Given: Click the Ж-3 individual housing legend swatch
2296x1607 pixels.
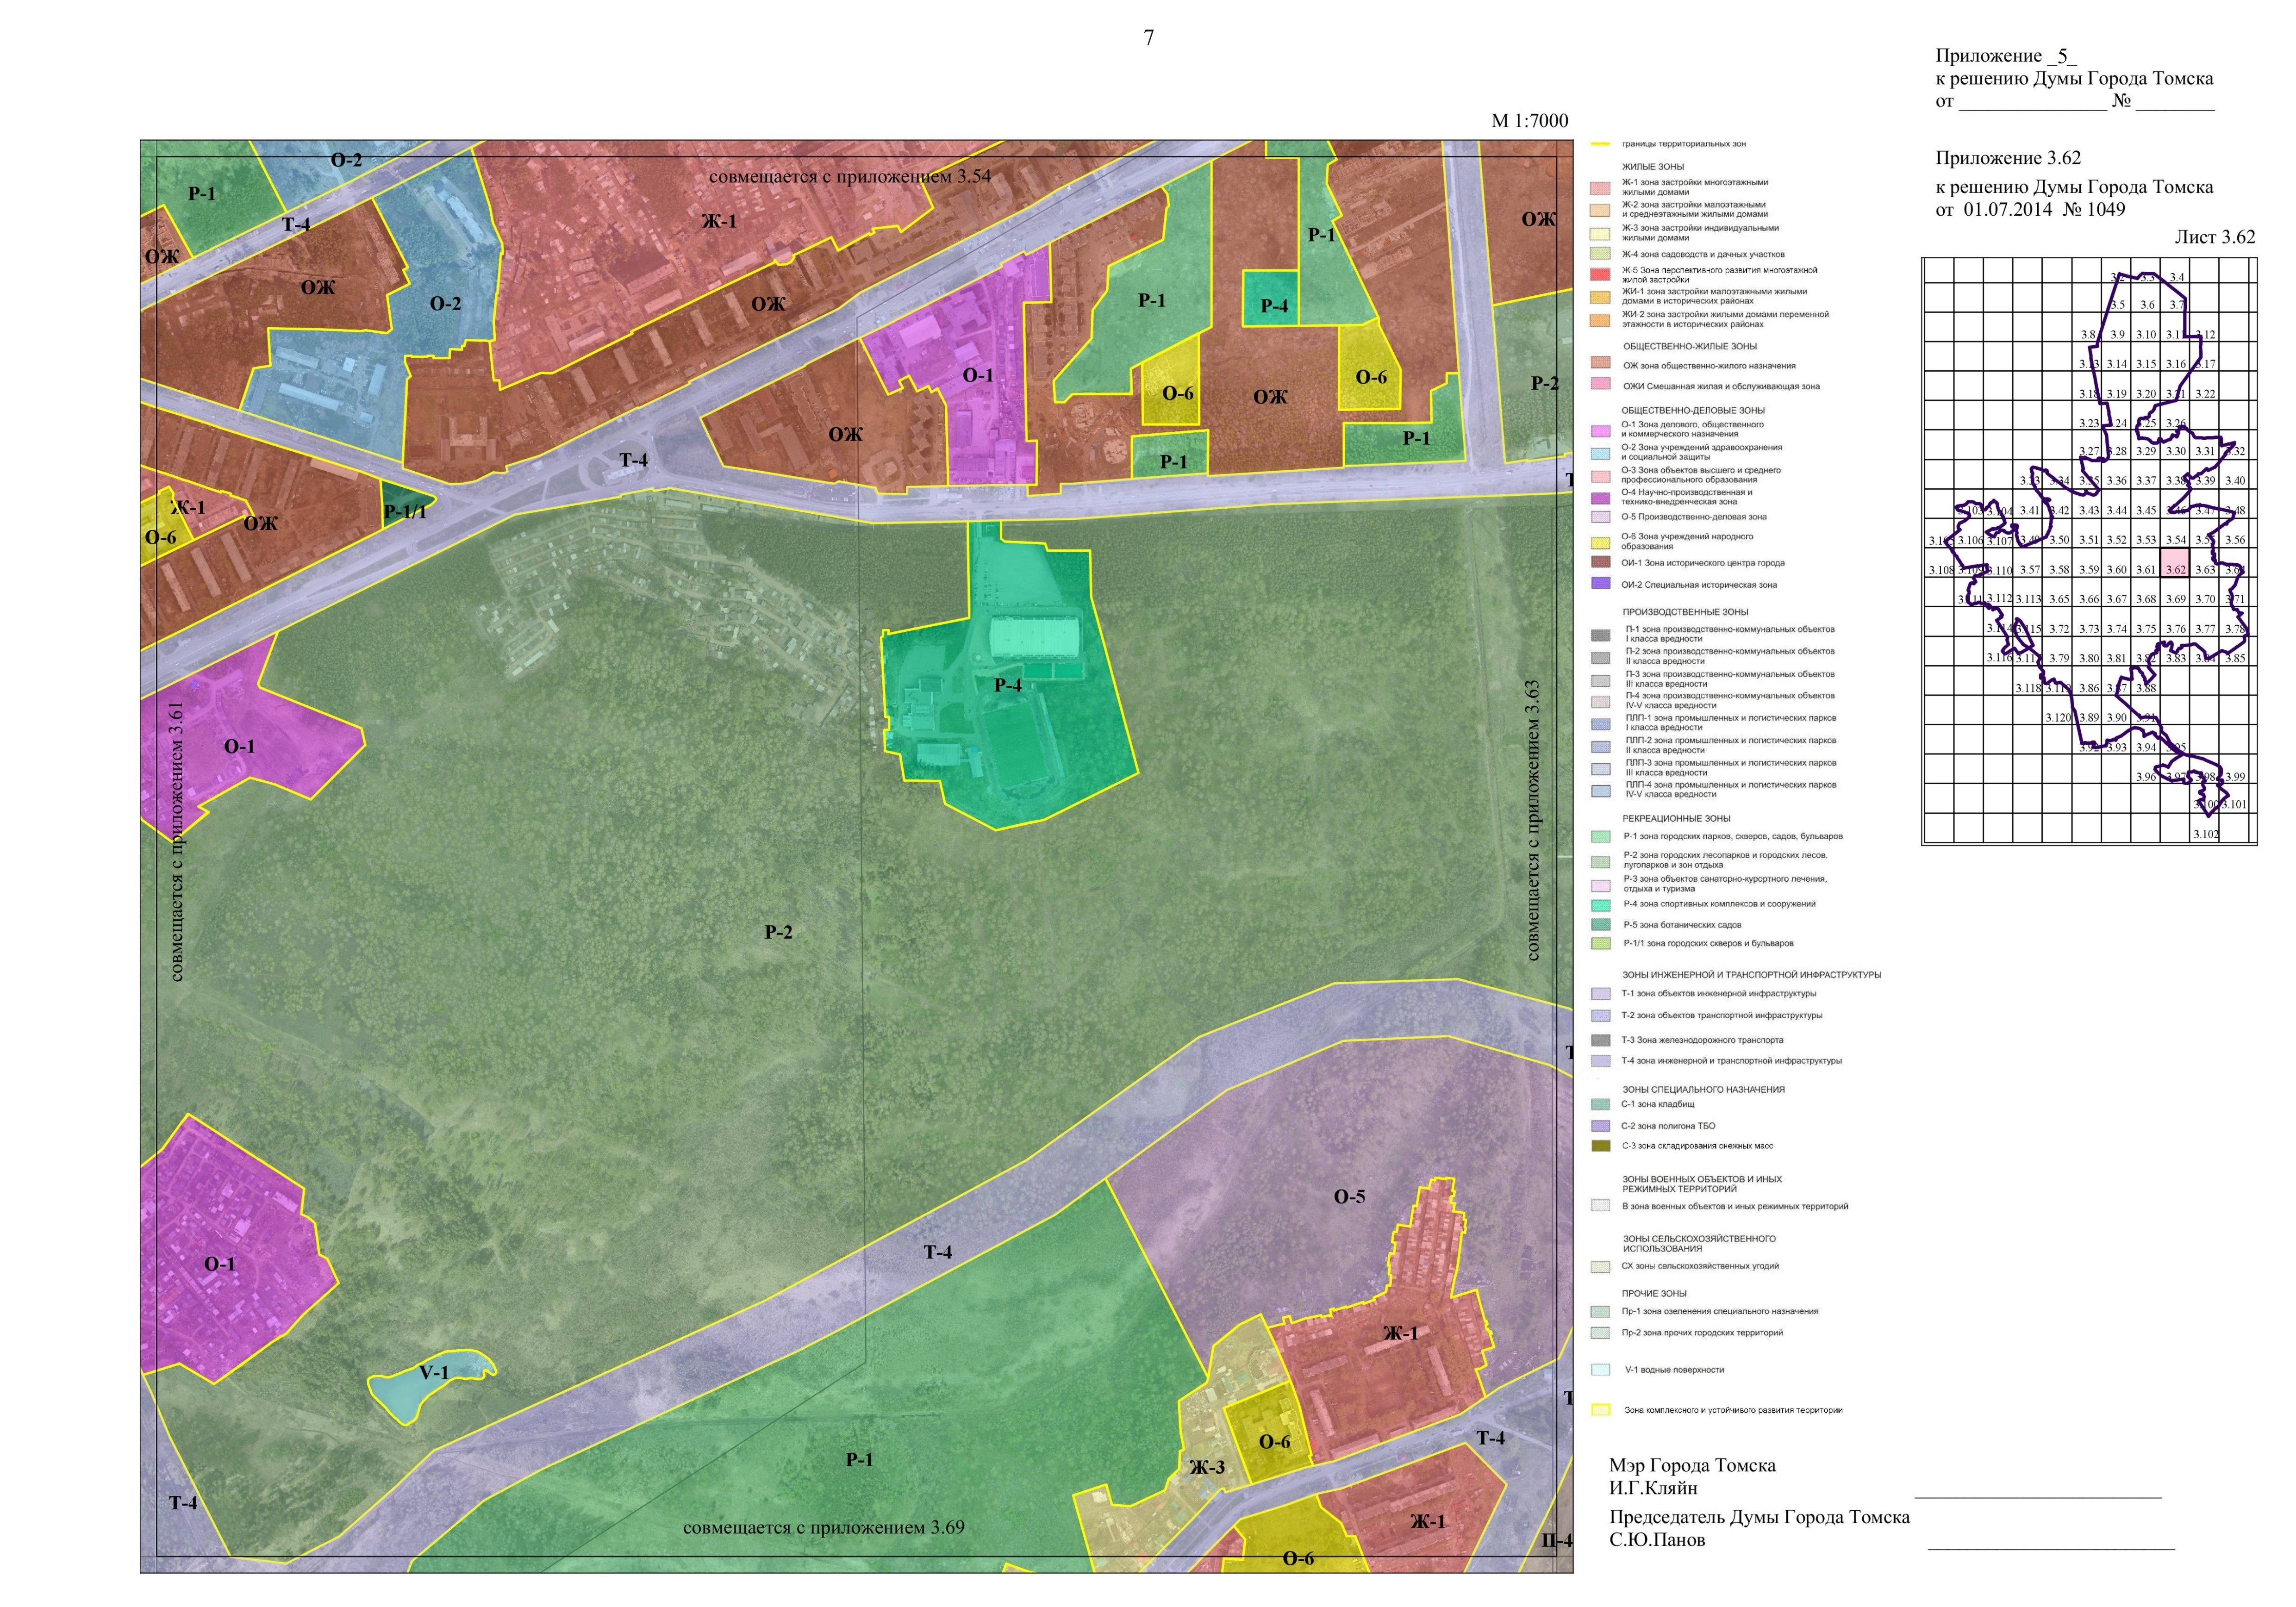Looking at the screenshot, I should click(x=1600, y=234).
